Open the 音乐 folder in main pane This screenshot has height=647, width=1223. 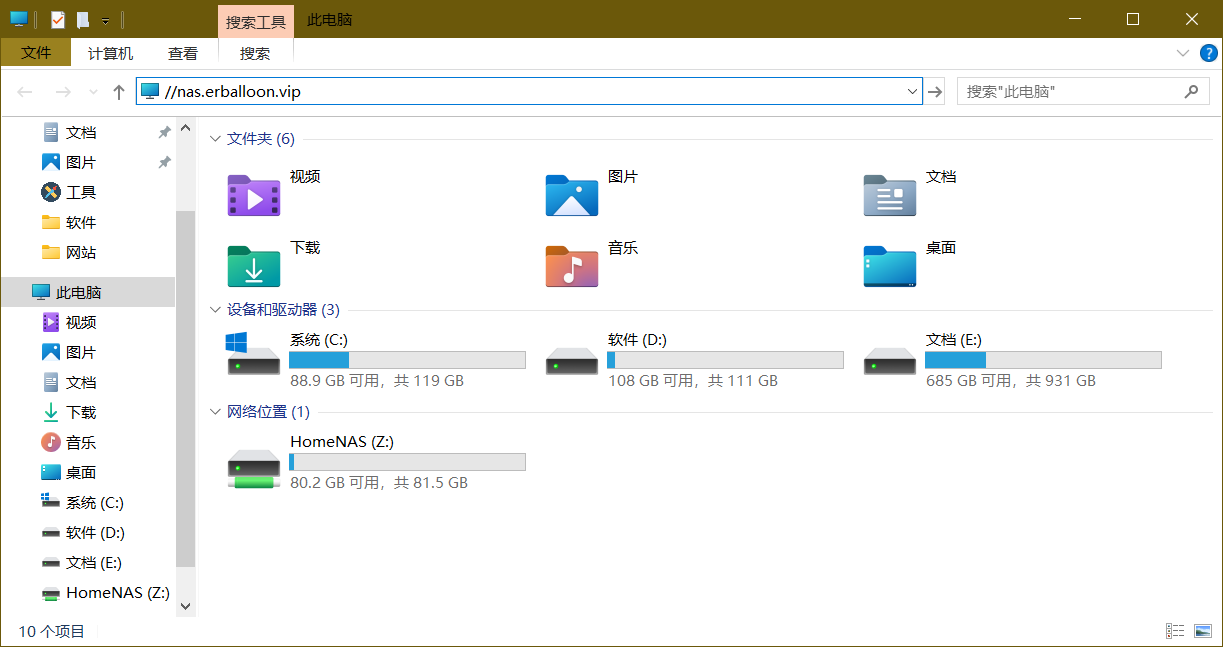coord(571,266)
